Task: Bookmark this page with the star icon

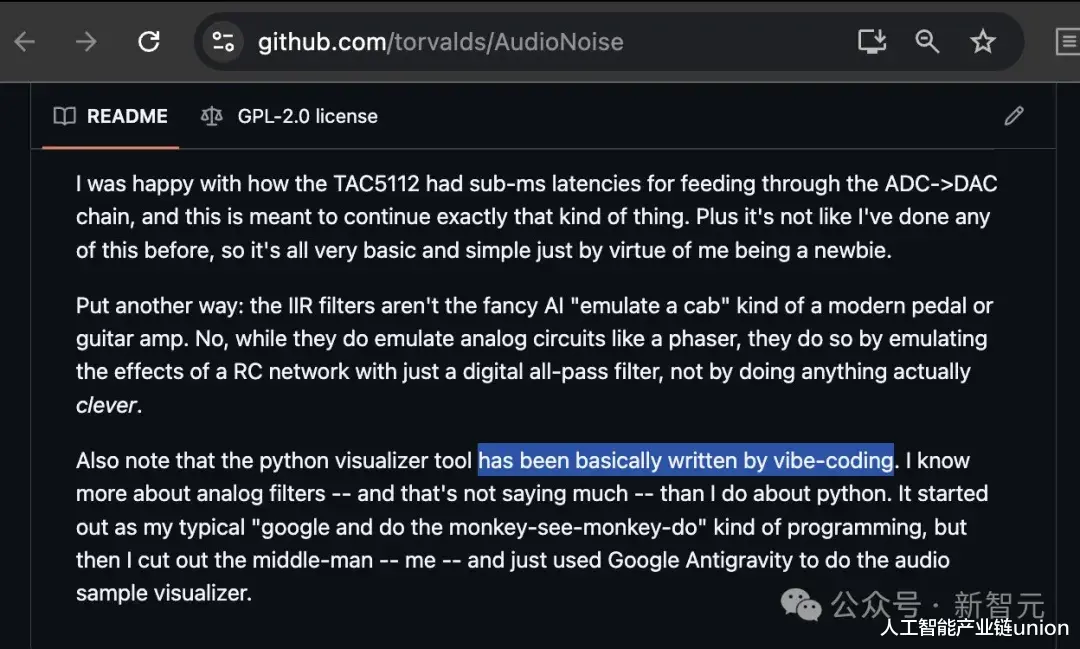Action: pyautogui.click(x=983, y=42)
